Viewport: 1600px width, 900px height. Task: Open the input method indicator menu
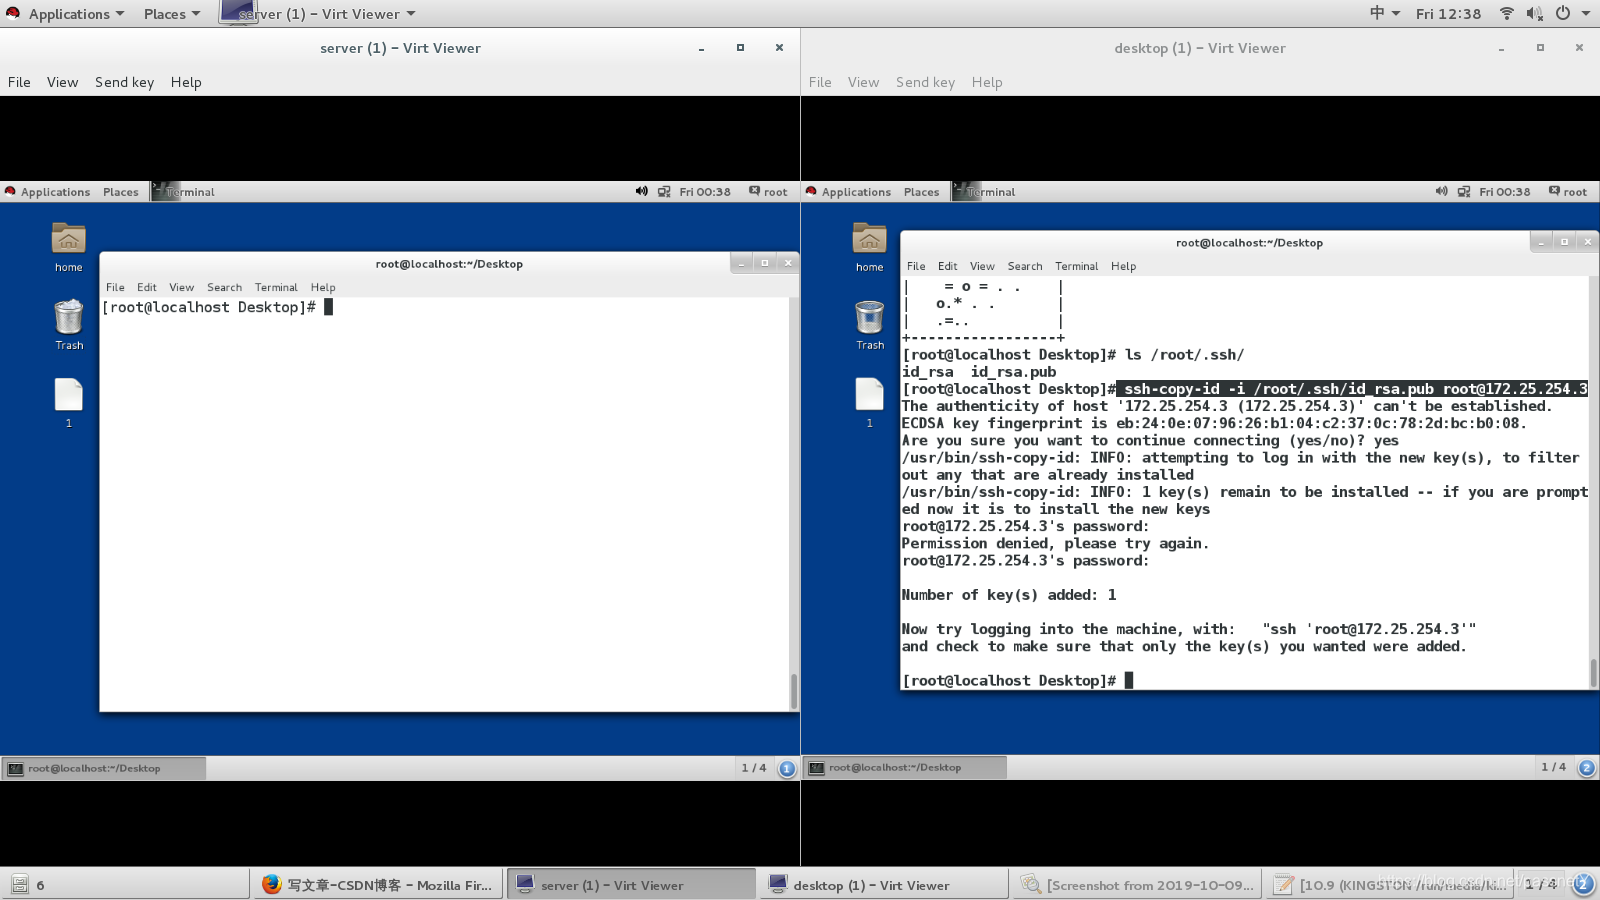1385,13
